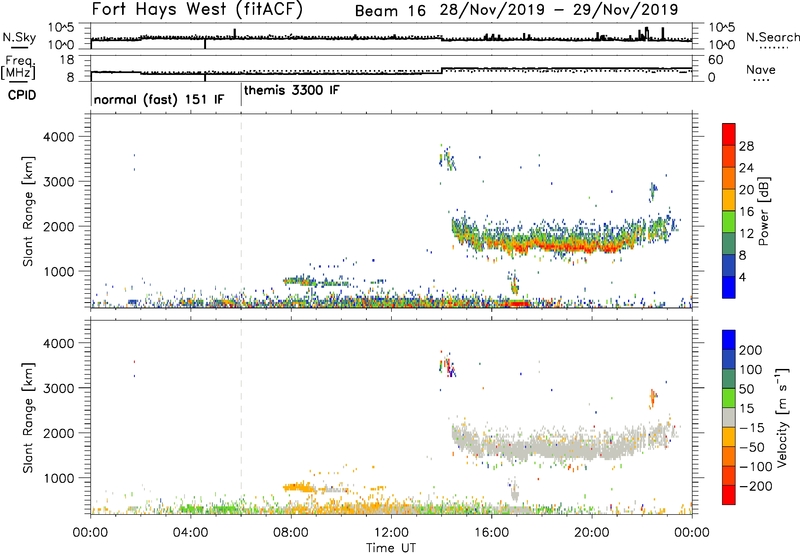Click the '10^5' tick beside N.Sky
Viewport: 800px width, 554px height.
(x=61, y=27)
